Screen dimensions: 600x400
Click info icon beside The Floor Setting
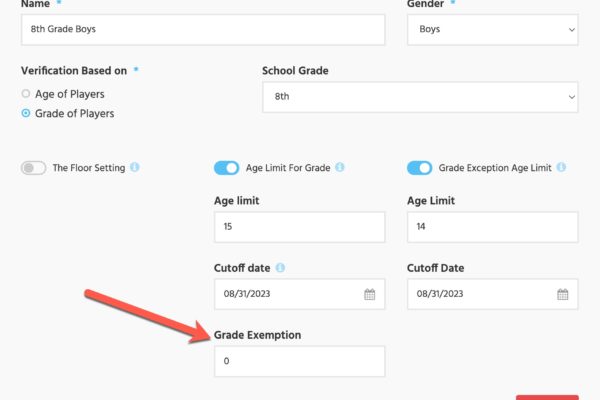[135, 167]
